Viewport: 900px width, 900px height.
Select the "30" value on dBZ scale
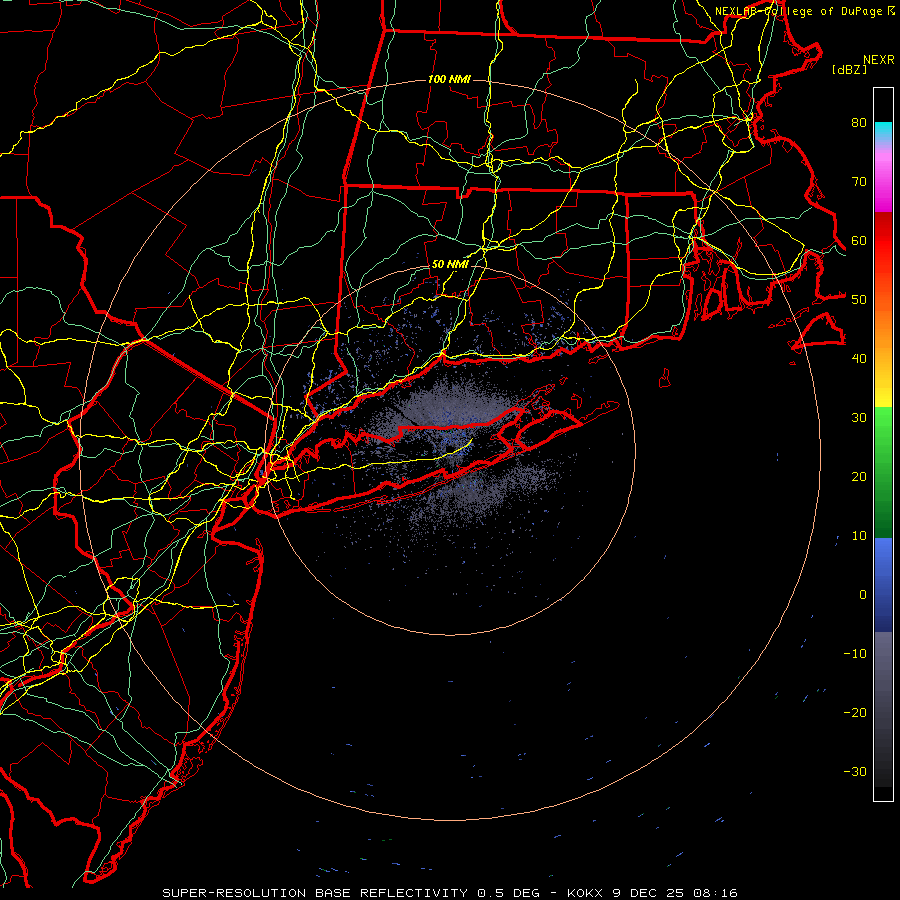tap(859, 417)
